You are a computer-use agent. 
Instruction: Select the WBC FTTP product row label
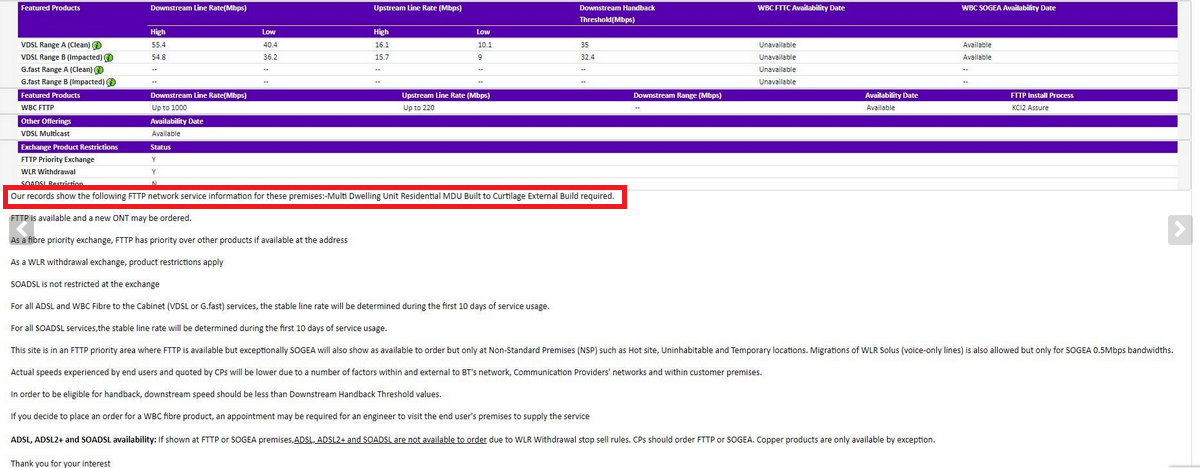(40, 107)
